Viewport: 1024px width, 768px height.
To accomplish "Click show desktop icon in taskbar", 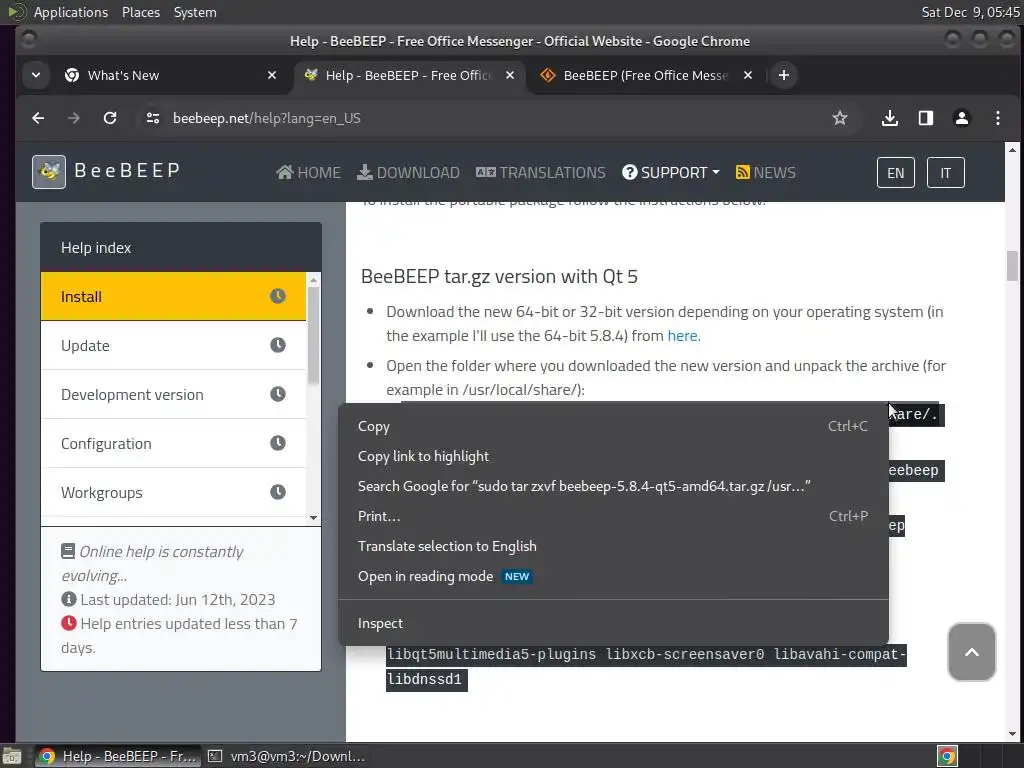I will click(12, 756).
